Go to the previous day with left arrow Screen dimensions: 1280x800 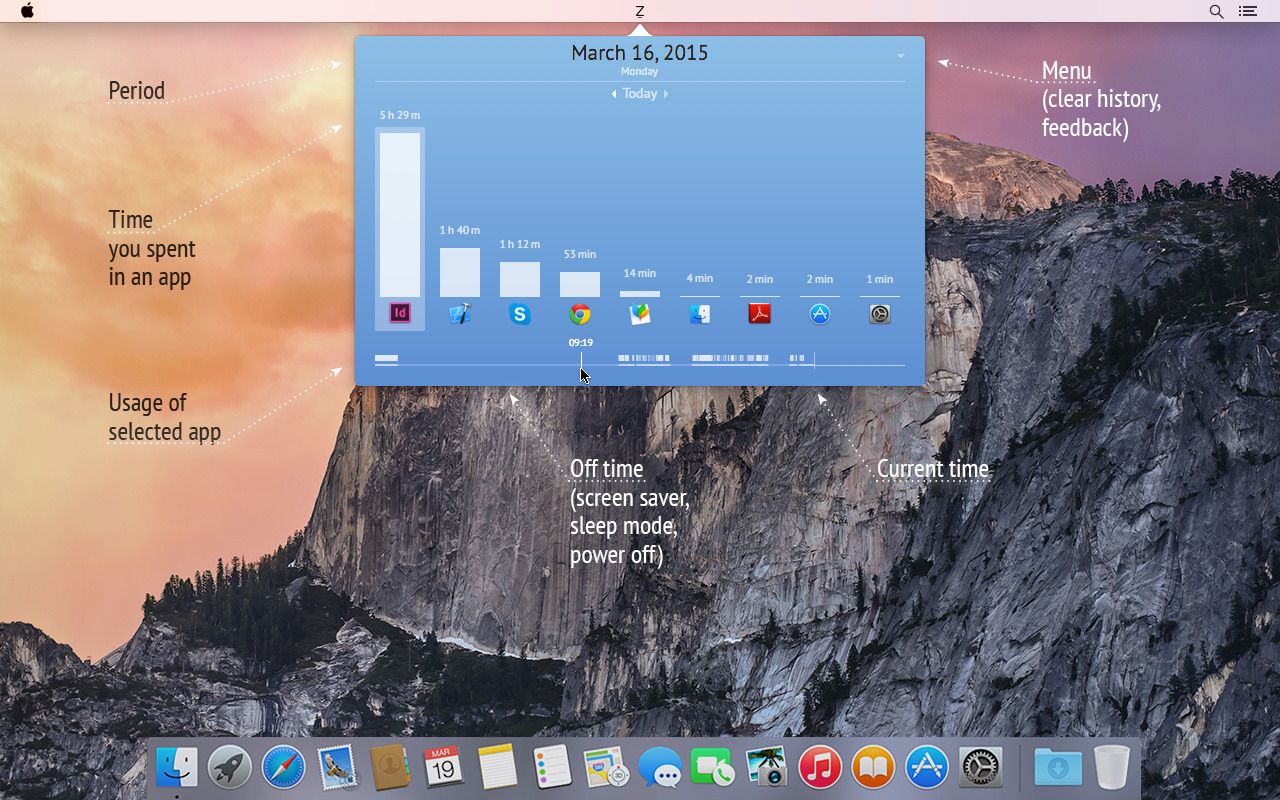614,93
